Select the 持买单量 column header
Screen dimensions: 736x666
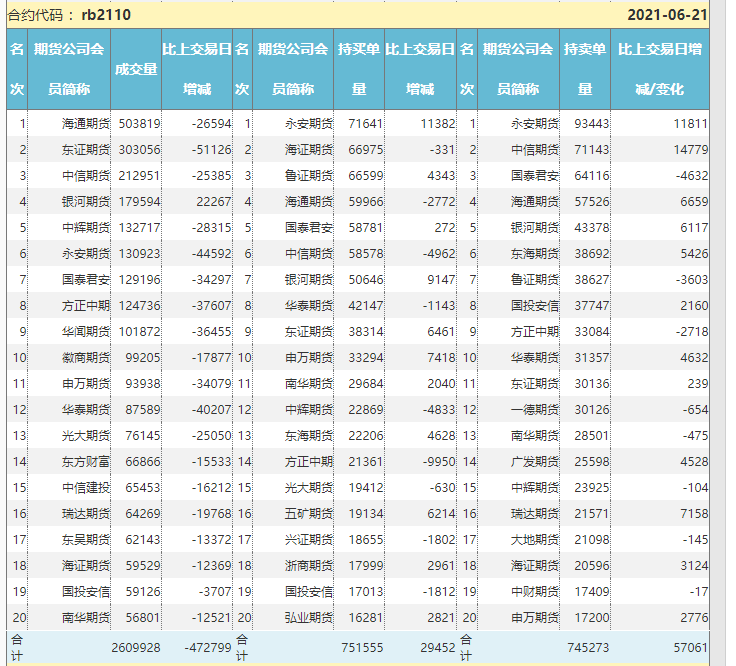(358, 69)
